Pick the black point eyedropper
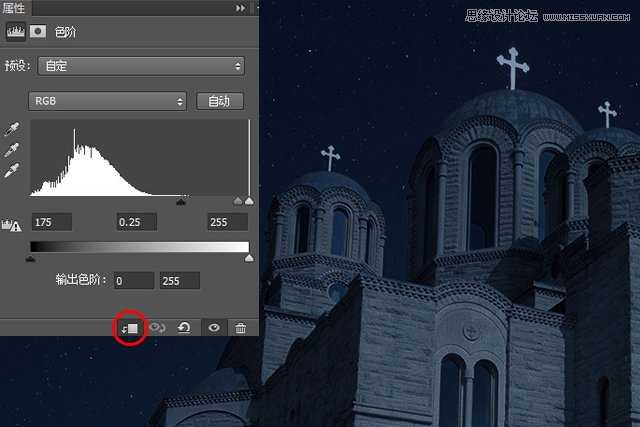 (x=13, y=130)
